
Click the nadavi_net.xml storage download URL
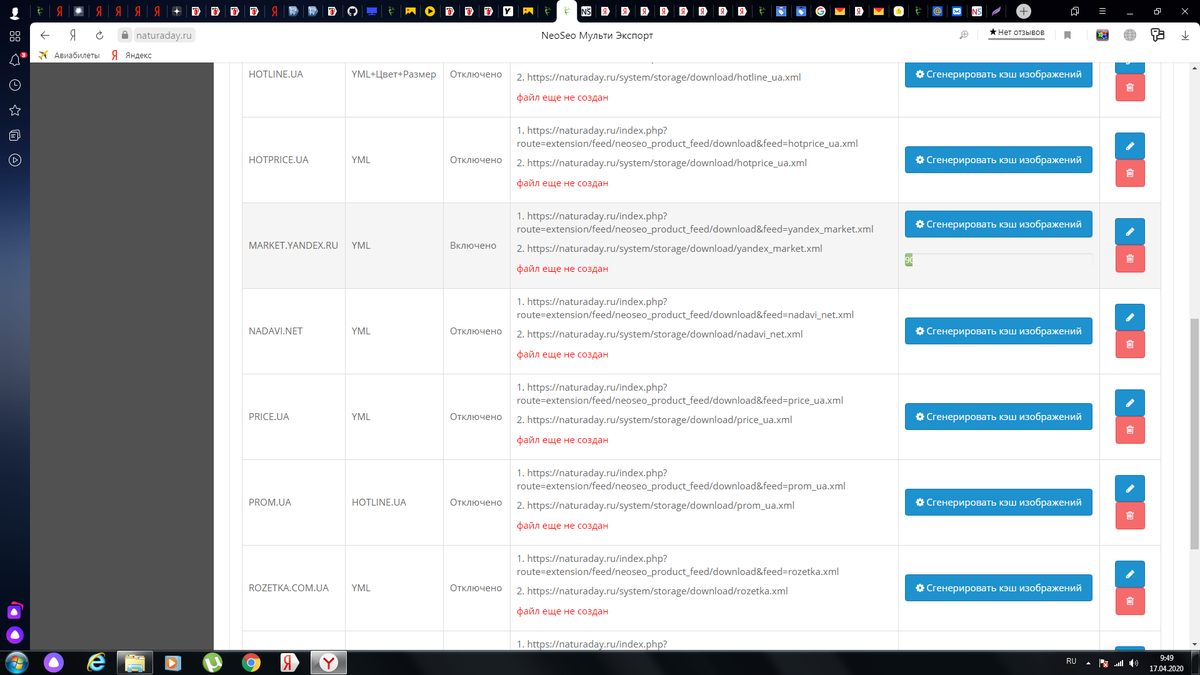(x=665, y=334)
